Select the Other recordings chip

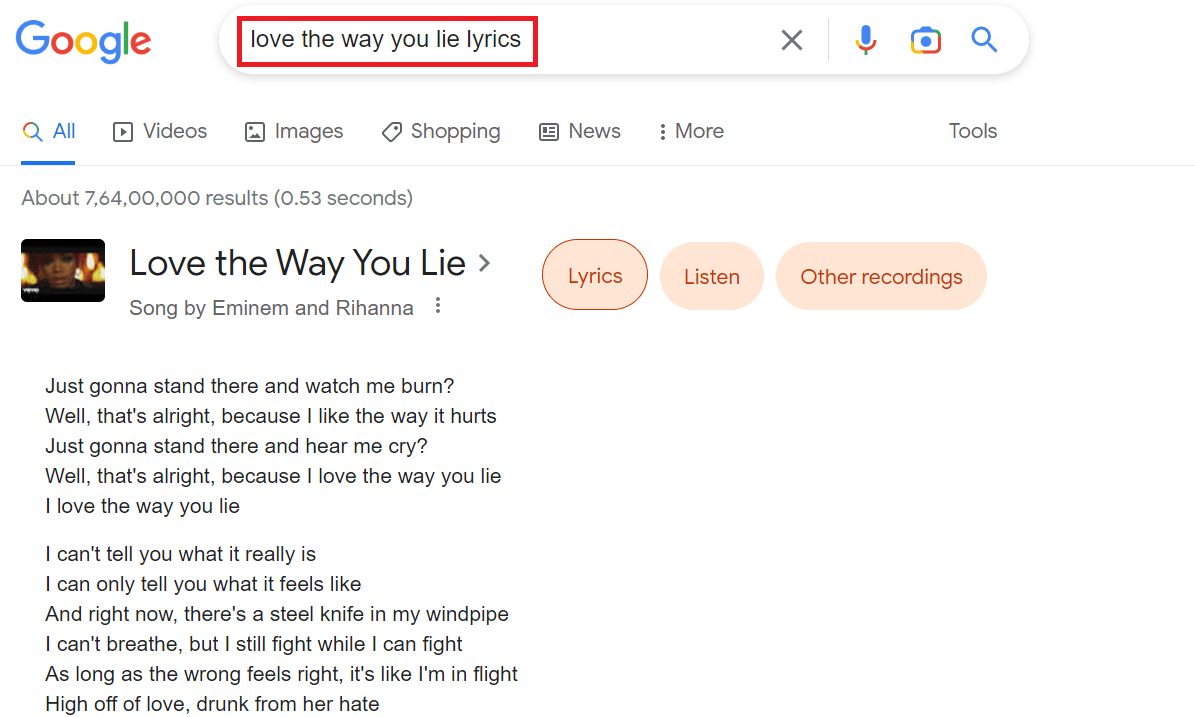pos(881,275)
